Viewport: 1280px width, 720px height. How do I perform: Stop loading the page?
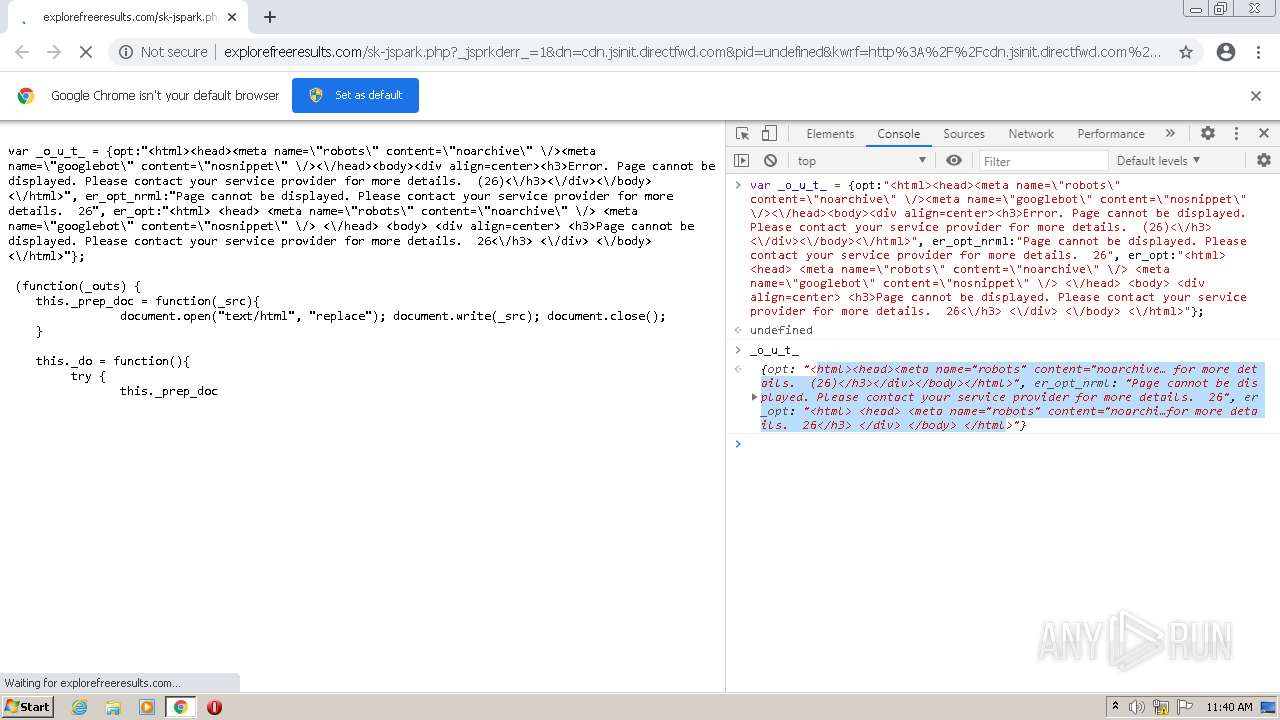[x=86, y=52]
